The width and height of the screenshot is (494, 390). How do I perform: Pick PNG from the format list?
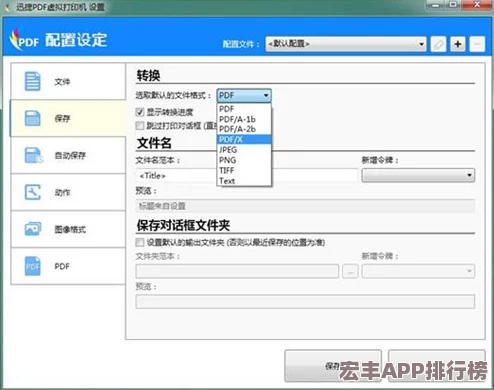pos(244,160)
